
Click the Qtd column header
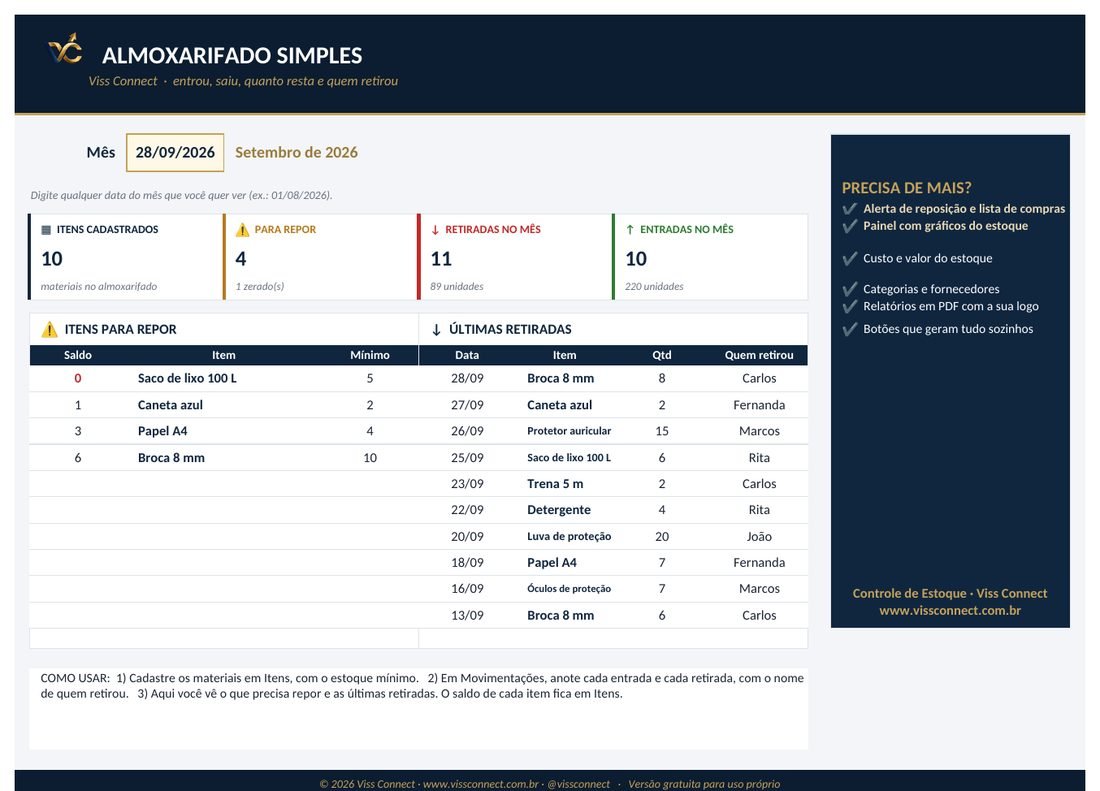pos(662,355)
